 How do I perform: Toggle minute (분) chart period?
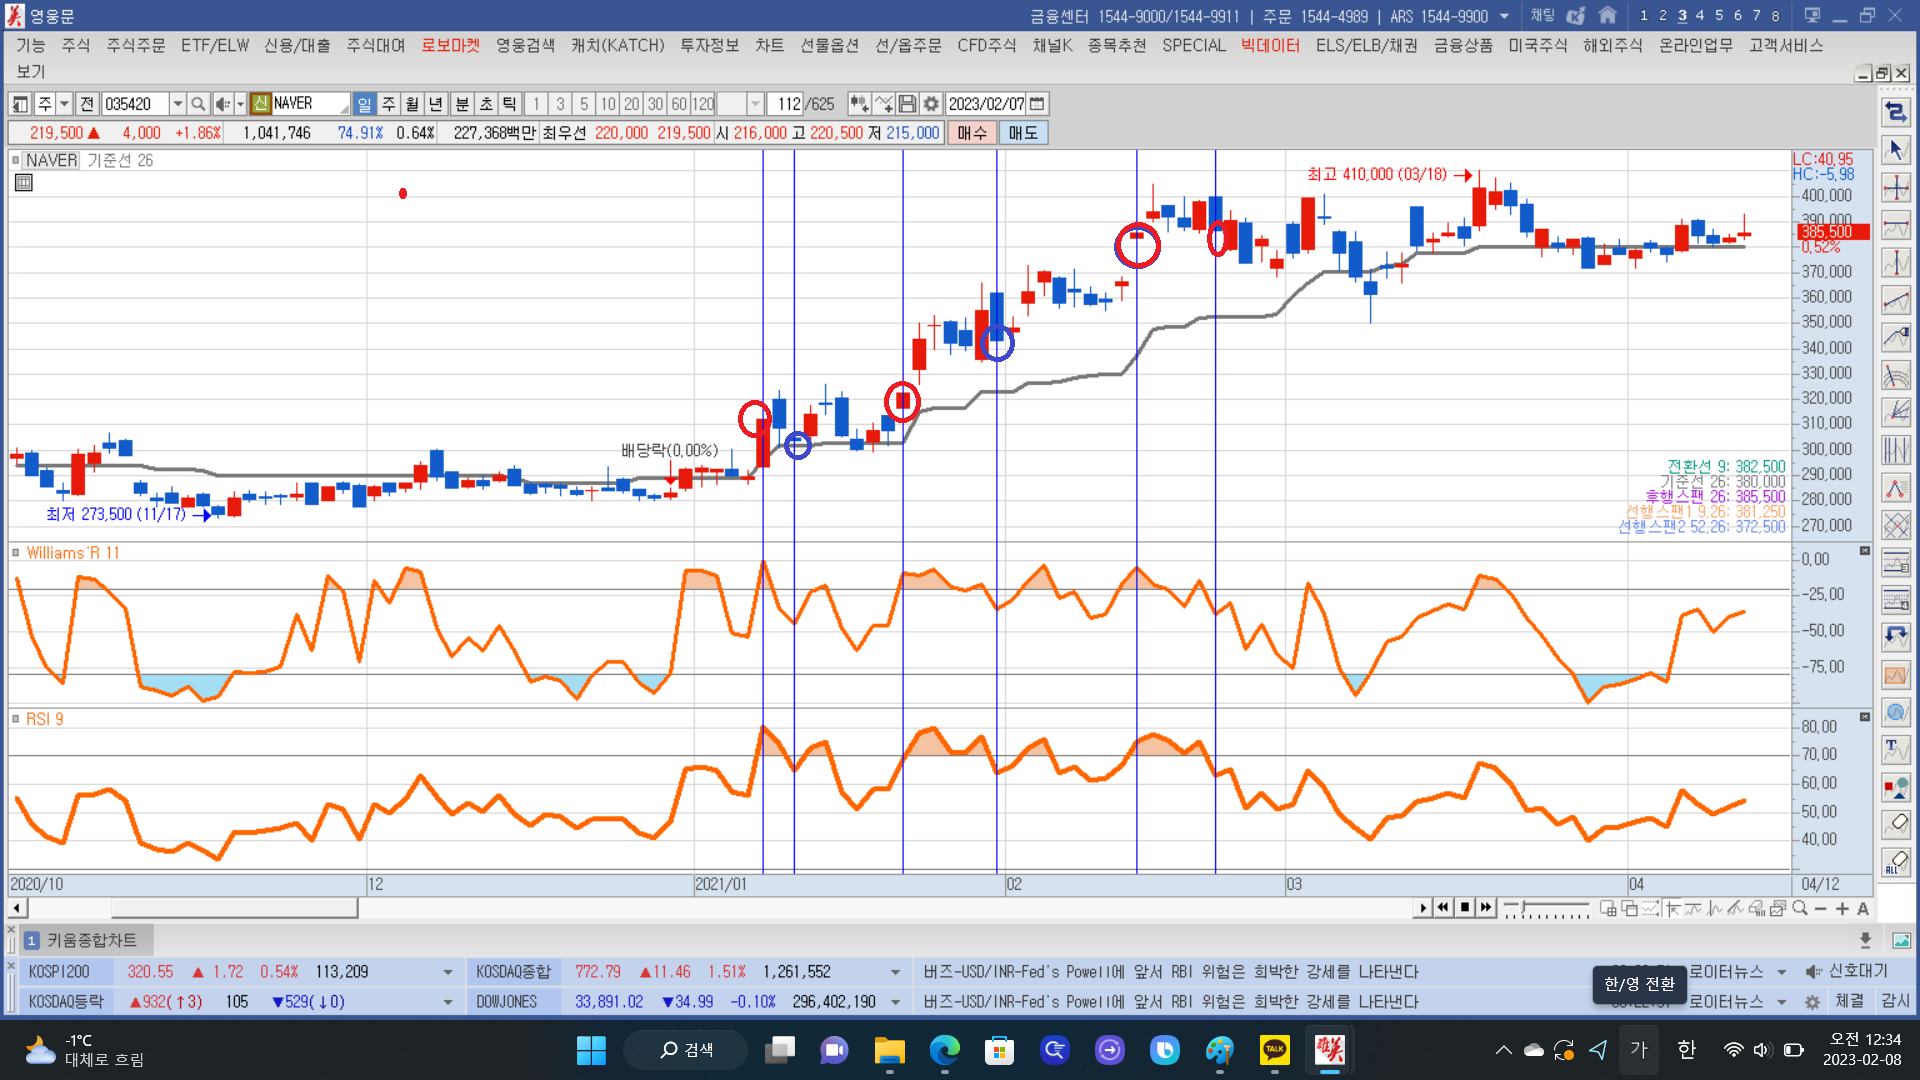click(461, 104)
